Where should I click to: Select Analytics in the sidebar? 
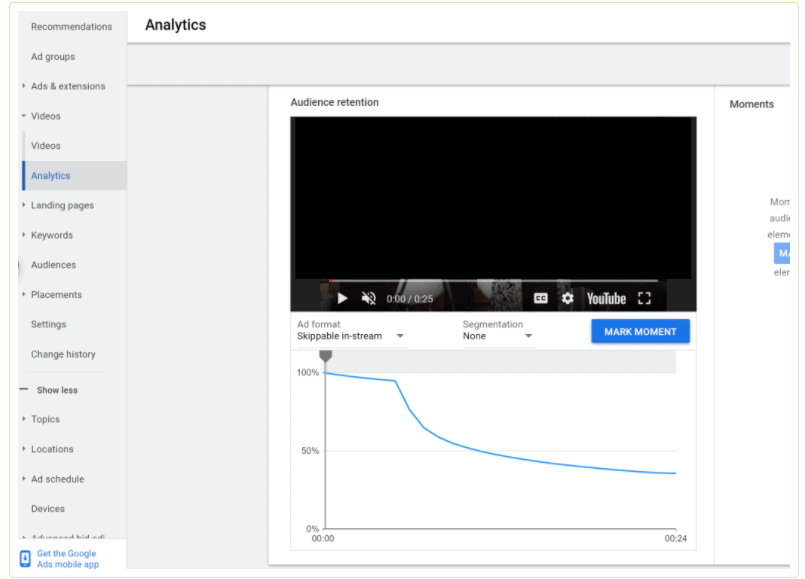coord(51,176)
